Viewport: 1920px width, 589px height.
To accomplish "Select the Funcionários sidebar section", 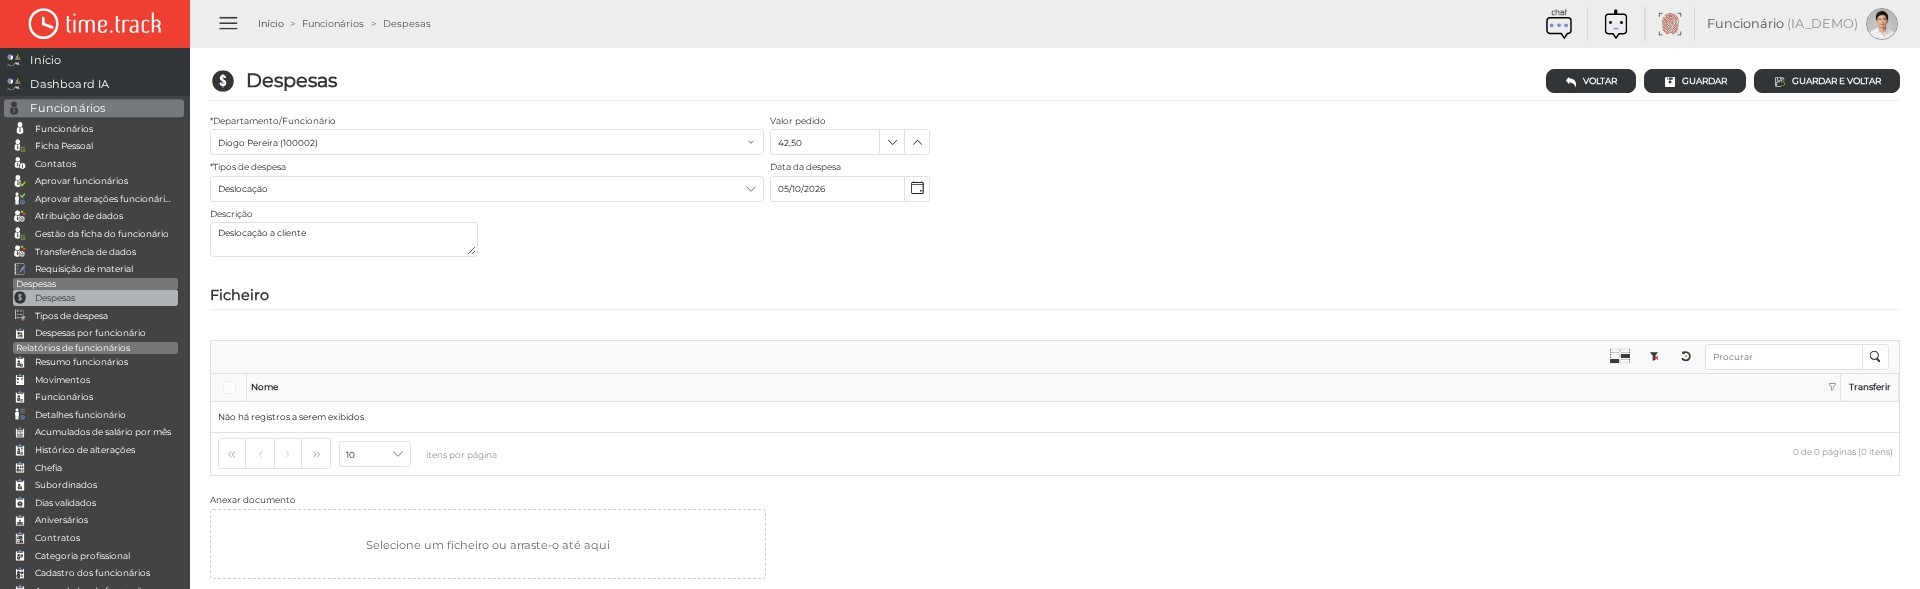I will (94, 108).
